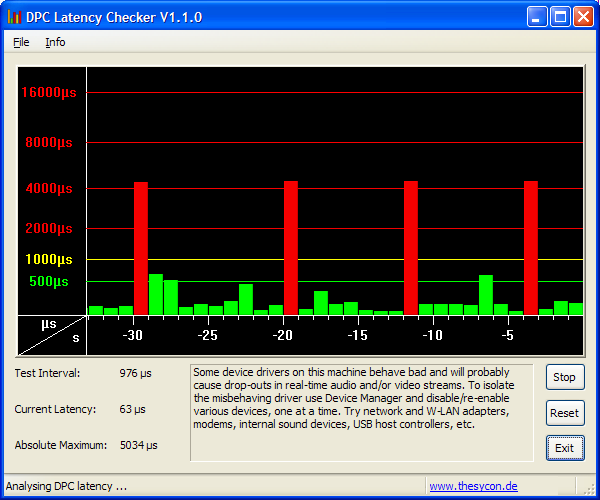Viewport: 600px width, 500px height.
Task: Click the -5 time axis label
Action: pos(507,336)
